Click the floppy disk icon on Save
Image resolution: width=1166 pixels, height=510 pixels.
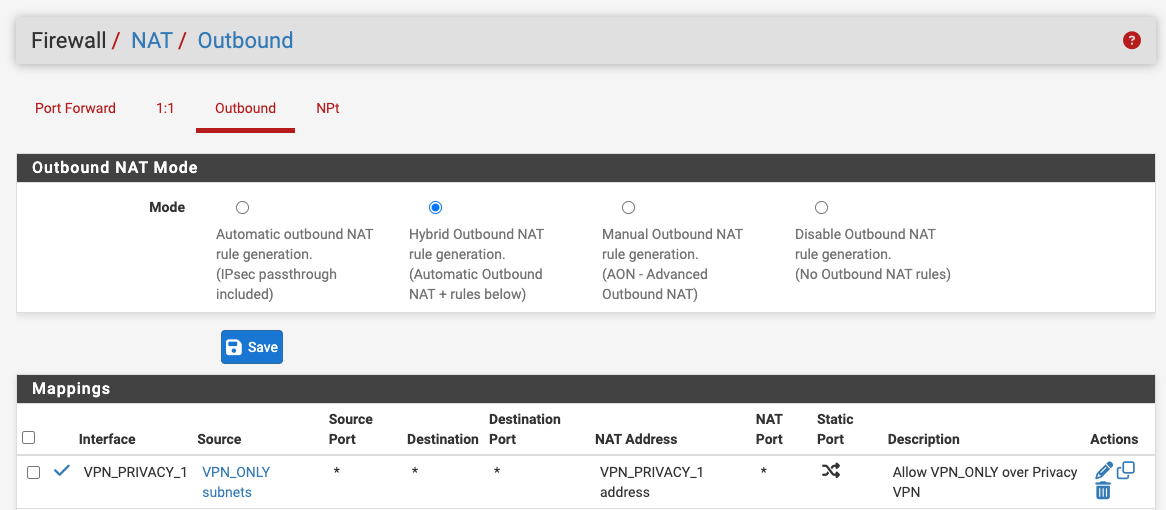point(234,347)
